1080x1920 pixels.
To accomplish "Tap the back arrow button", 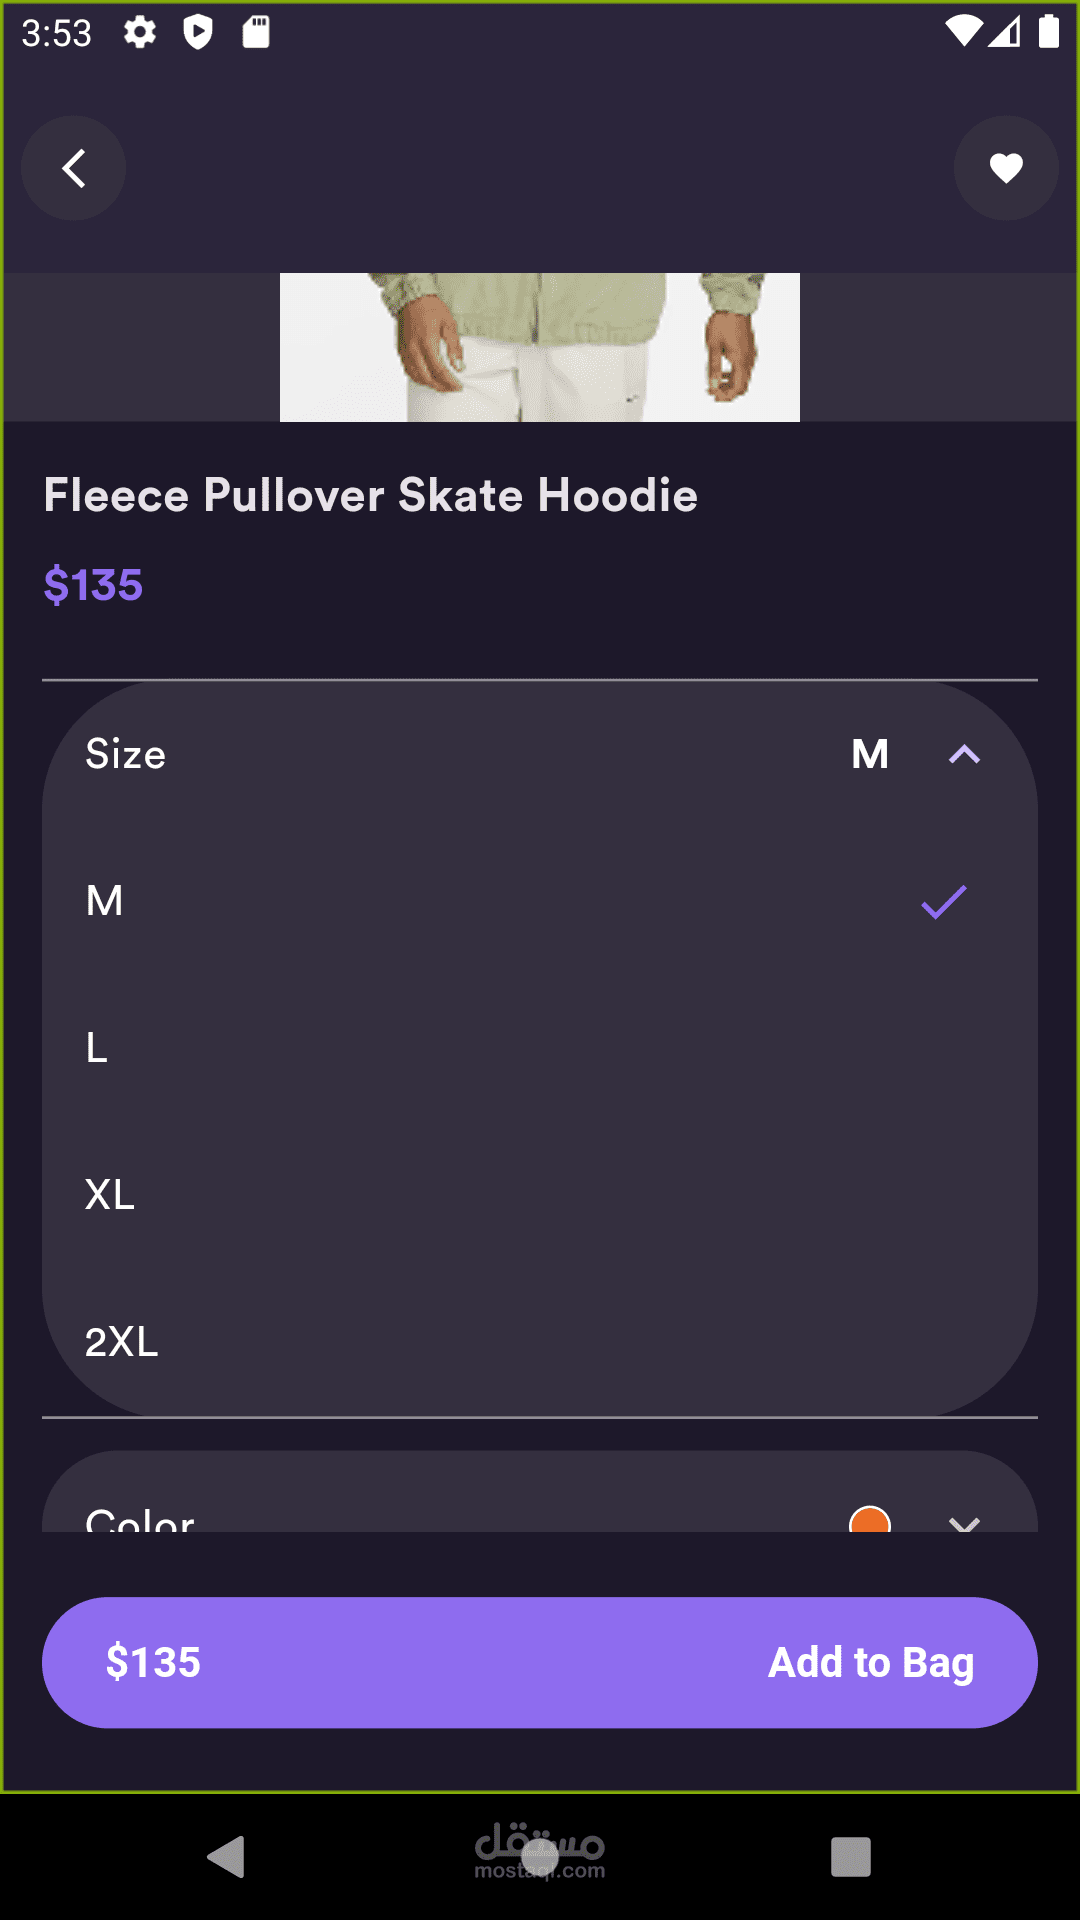I will click(73, 168).
